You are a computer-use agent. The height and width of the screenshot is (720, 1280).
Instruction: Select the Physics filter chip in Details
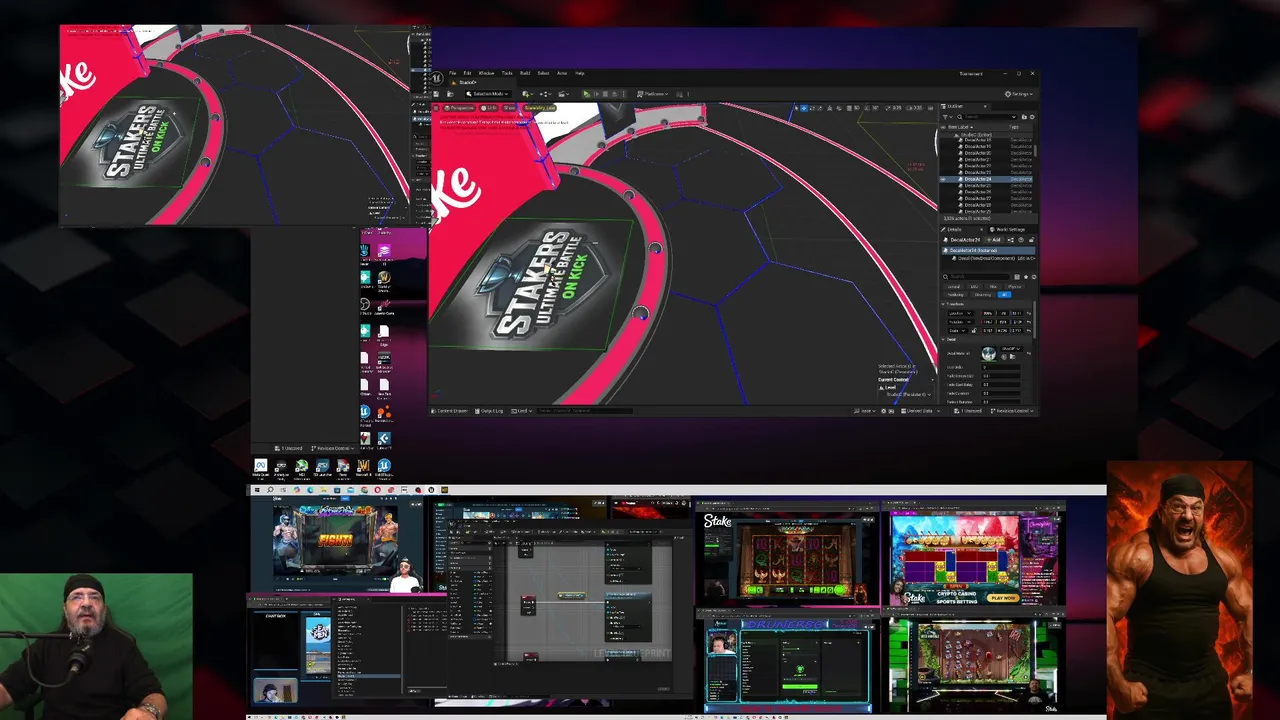pyautogui.click(x=1014, y=287)
